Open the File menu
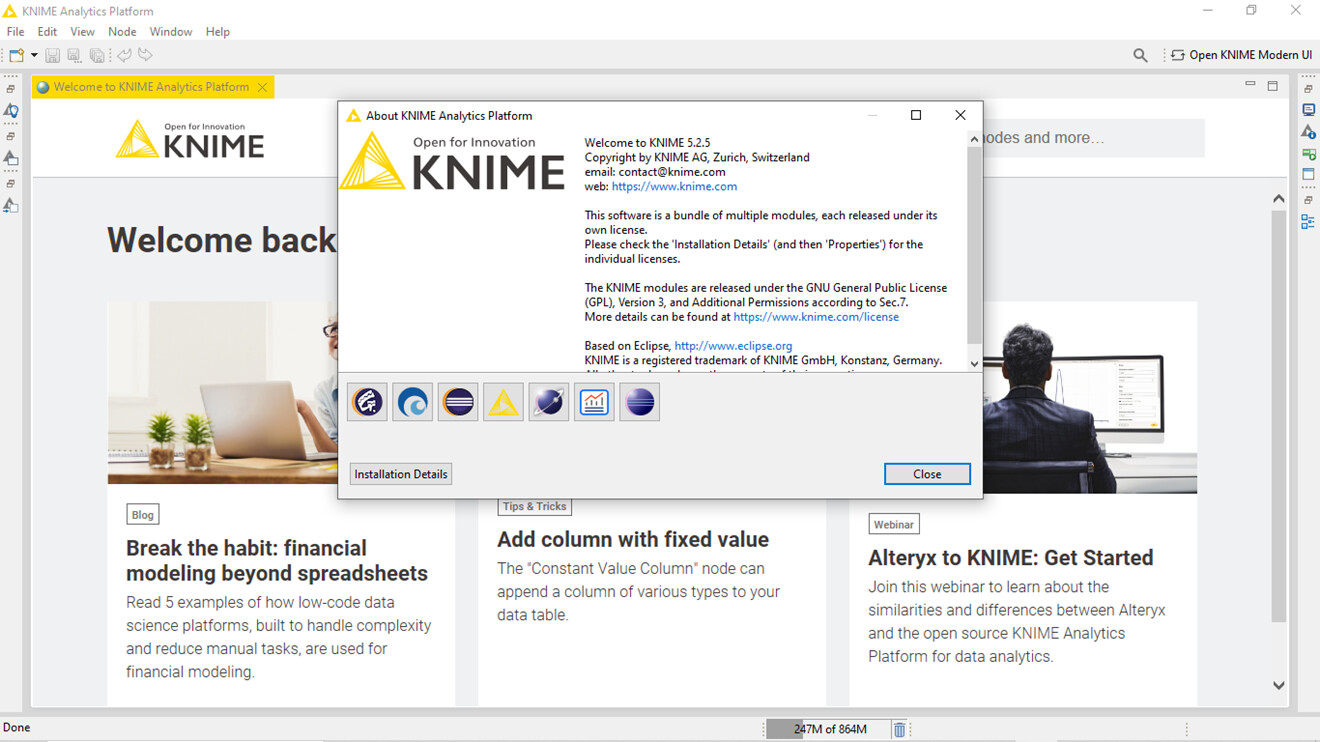 15,32
